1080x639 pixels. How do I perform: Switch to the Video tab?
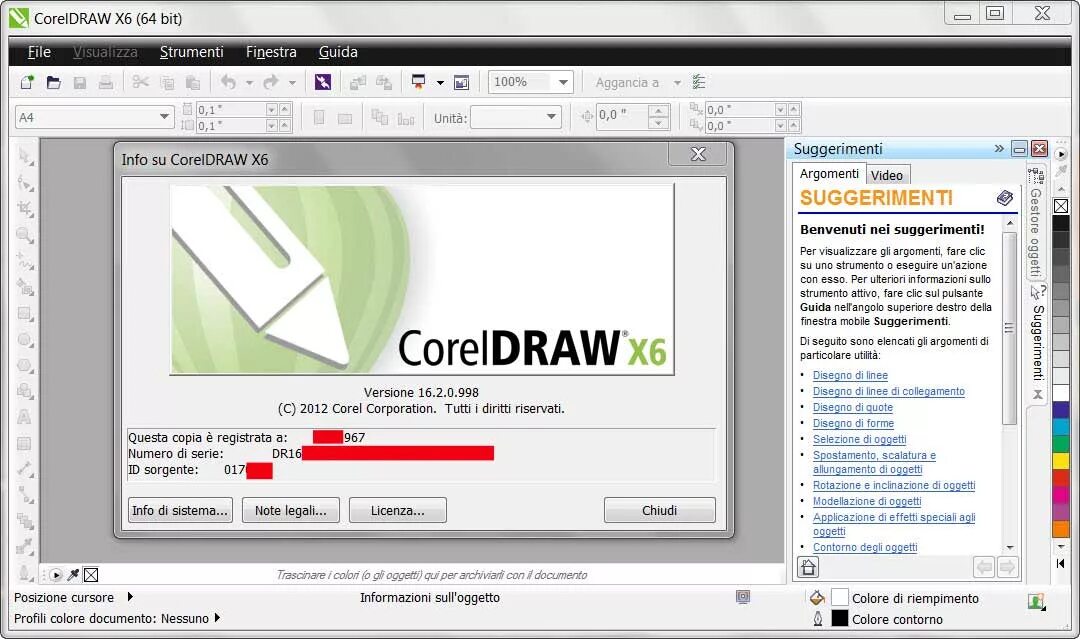887,175
